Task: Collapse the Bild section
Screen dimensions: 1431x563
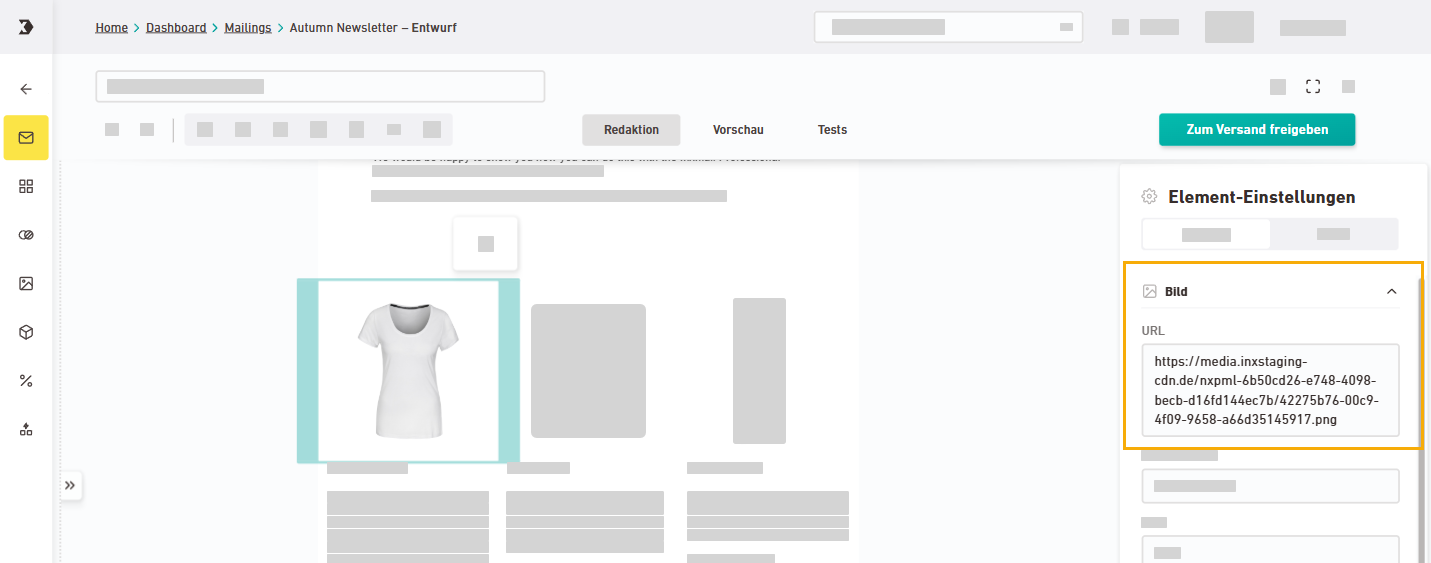Action: [1391, 292]
